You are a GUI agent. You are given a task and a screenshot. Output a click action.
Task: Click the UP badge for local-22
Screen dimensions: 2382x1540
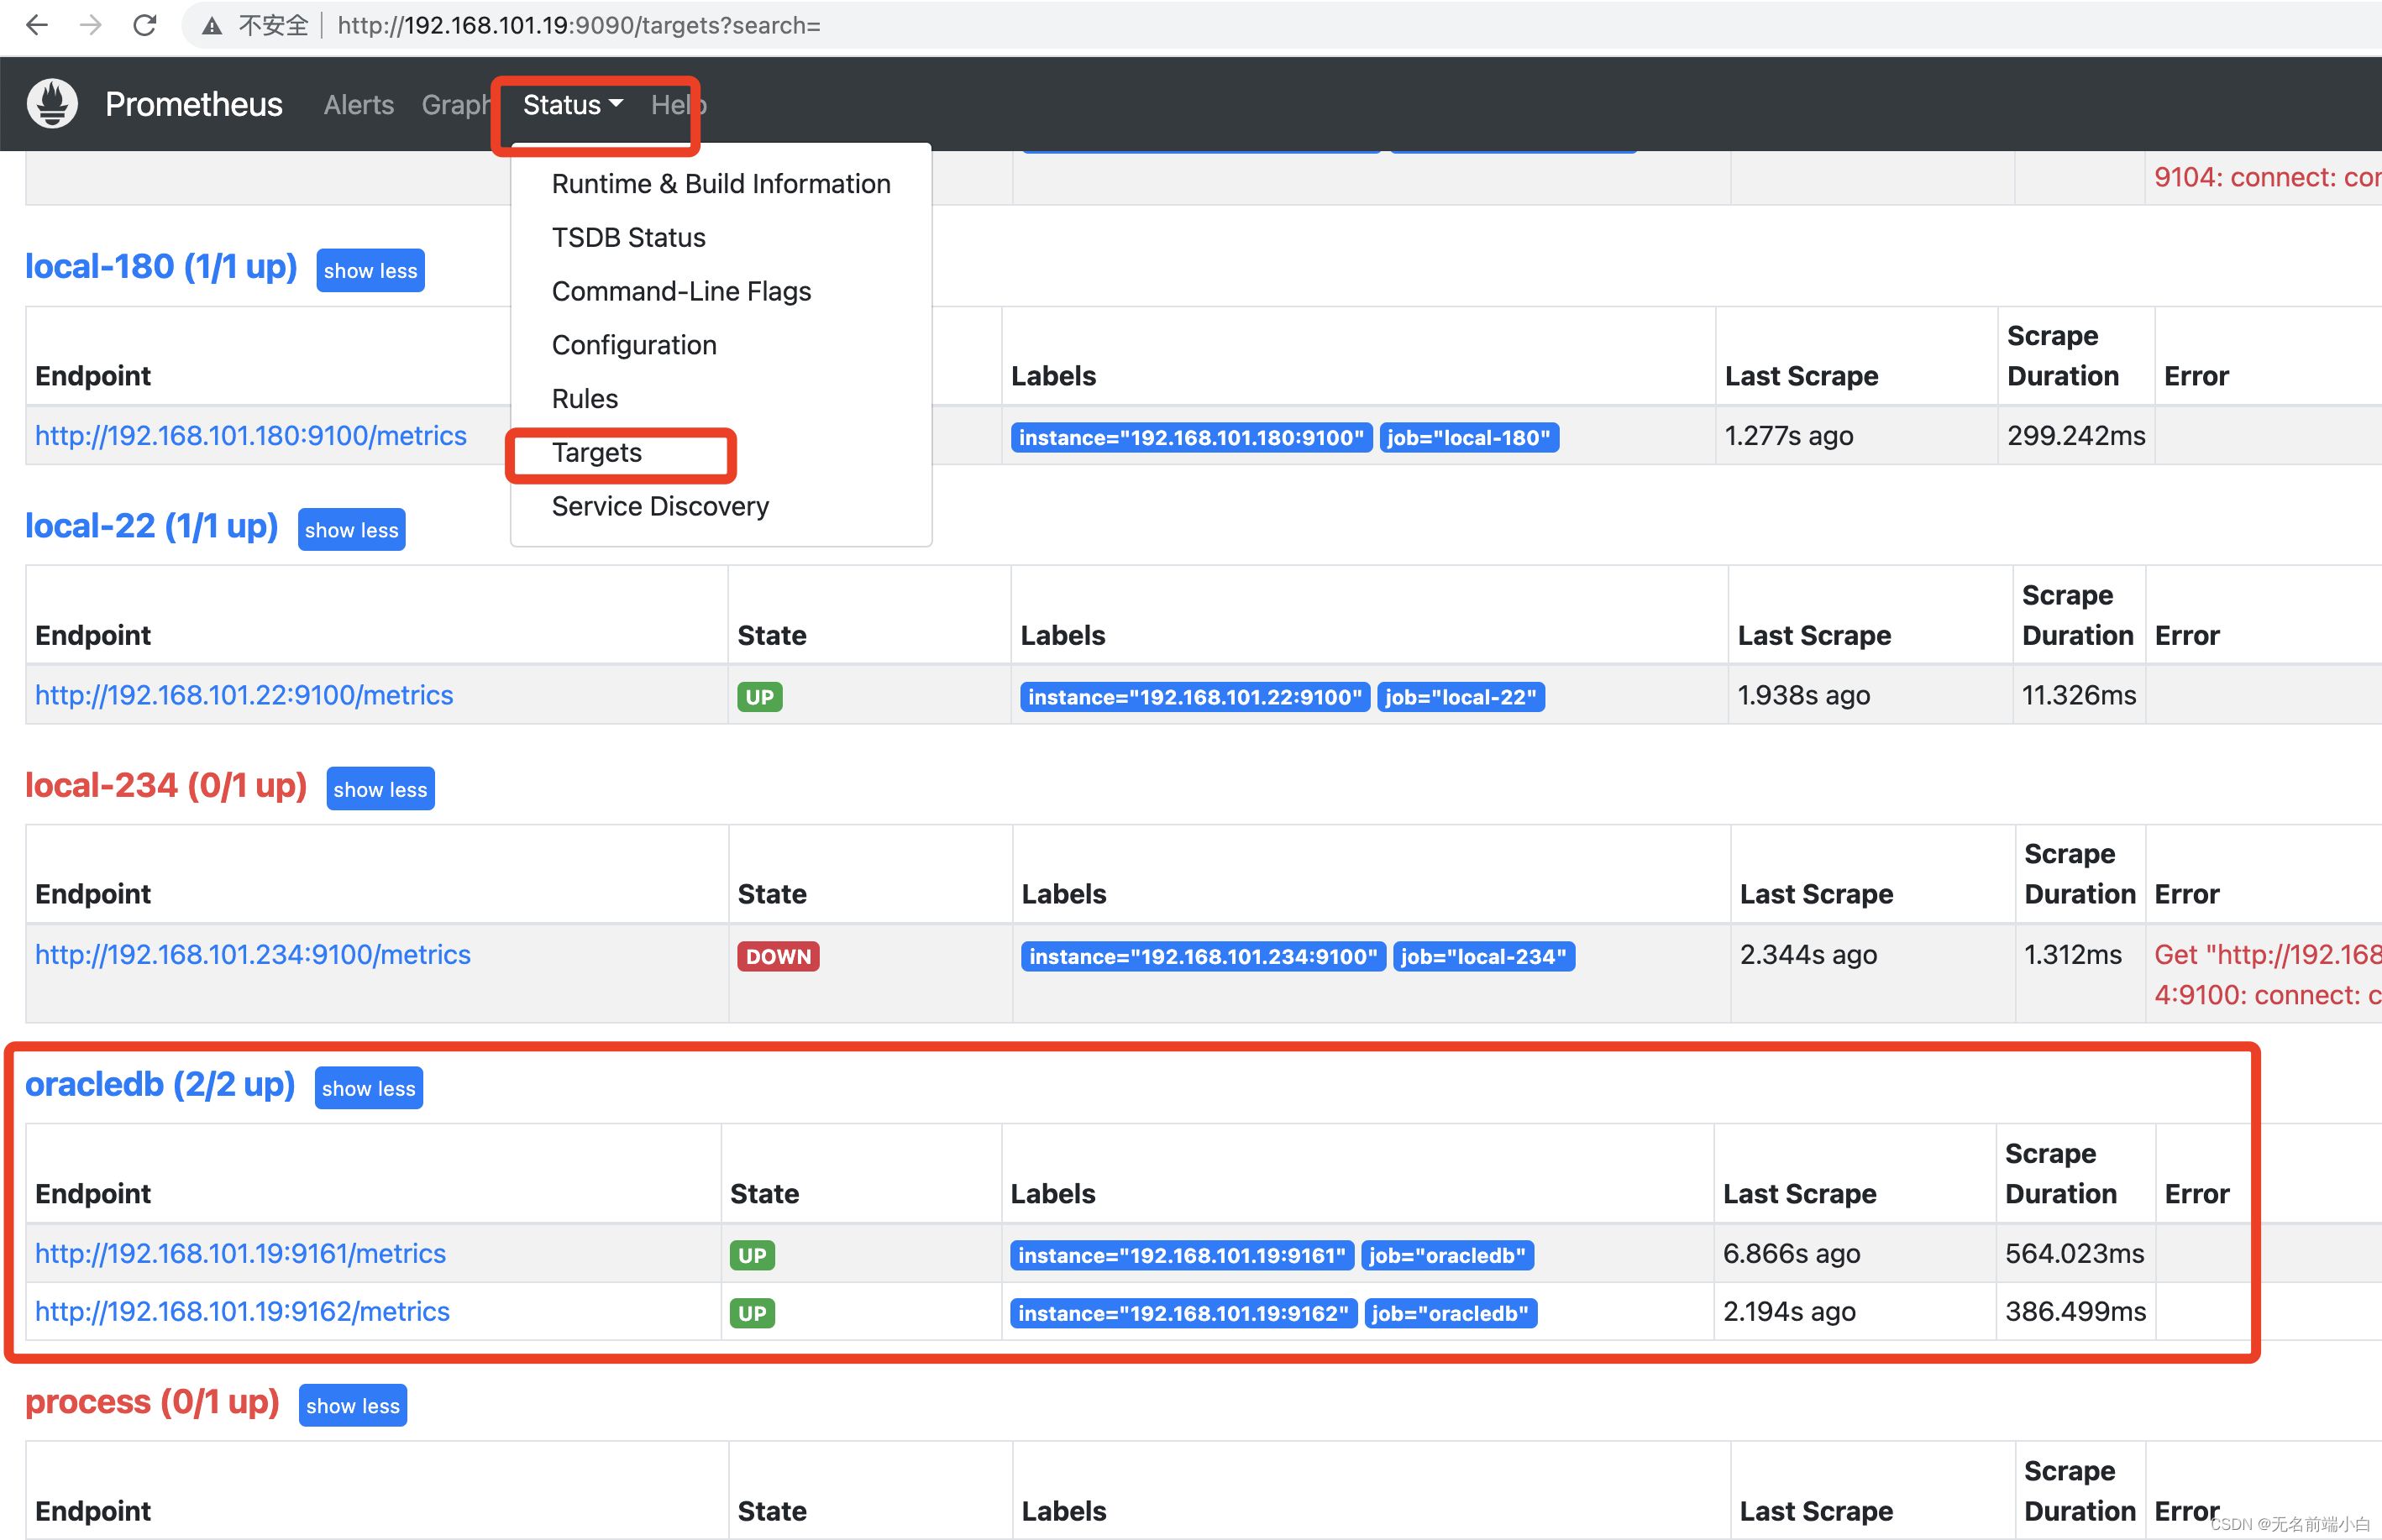point(759,697)
